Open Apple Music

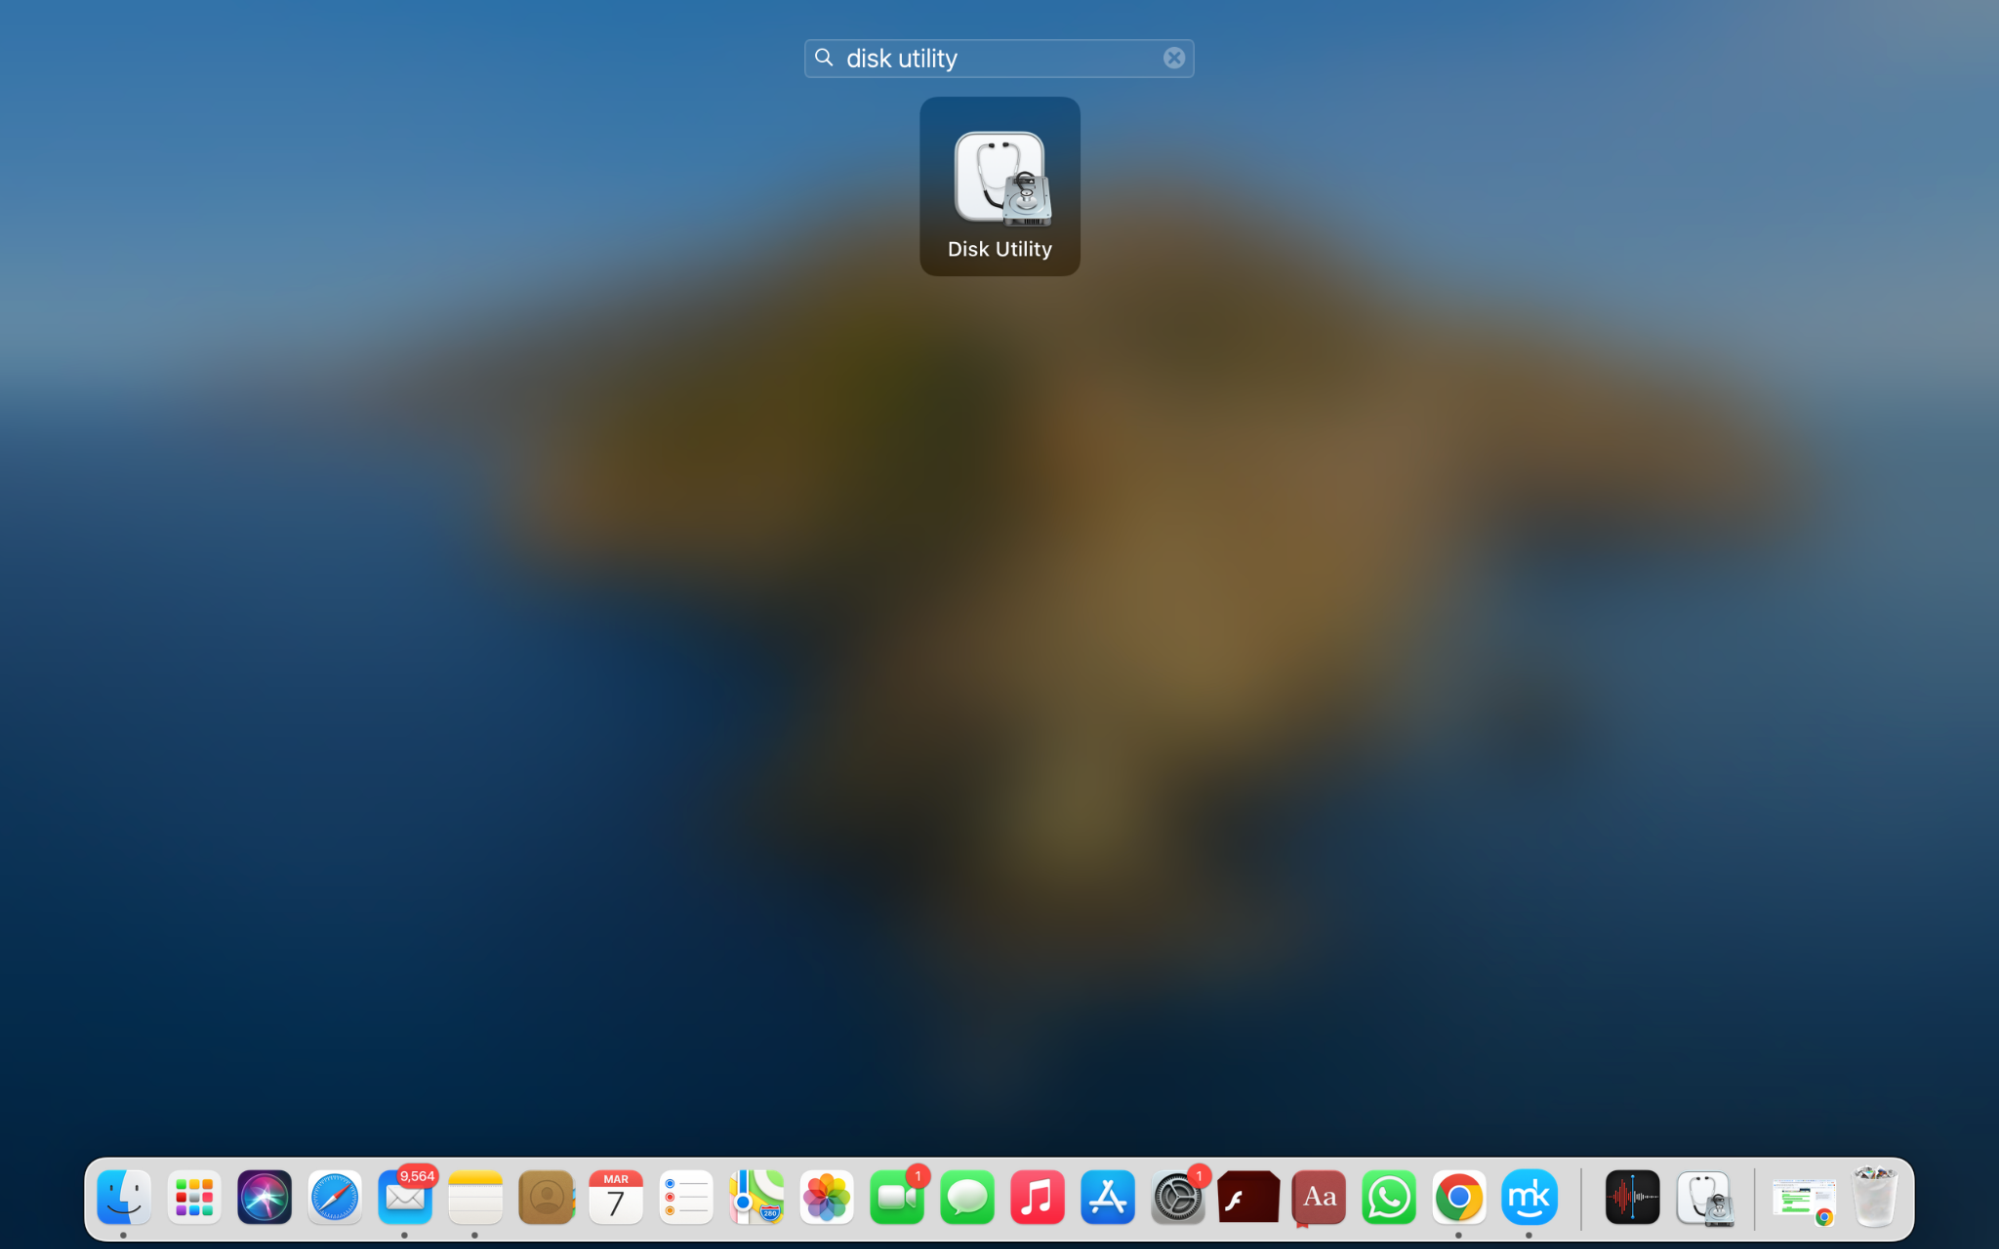1038,1197
